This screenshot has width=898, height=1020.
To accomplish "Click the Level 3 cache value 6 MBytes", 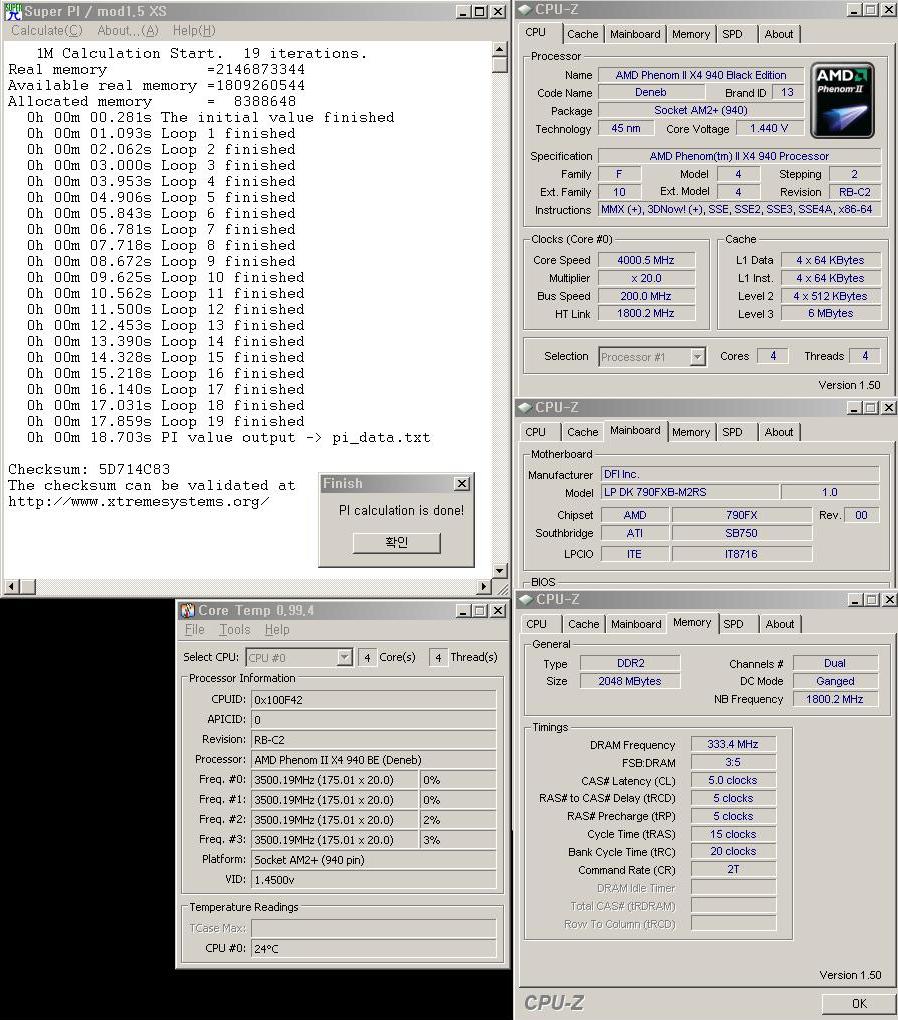I will tap(830, 314).
